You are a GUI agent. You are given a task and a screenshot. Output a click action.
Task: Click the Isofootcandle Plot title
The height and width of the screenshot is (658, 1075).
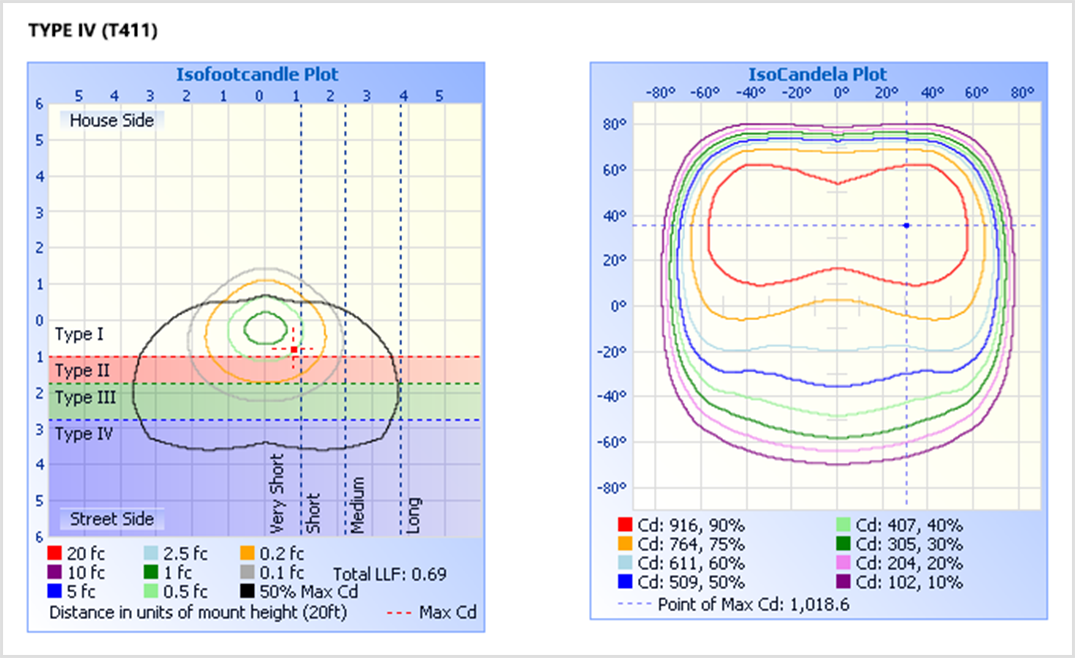[257, 74]
